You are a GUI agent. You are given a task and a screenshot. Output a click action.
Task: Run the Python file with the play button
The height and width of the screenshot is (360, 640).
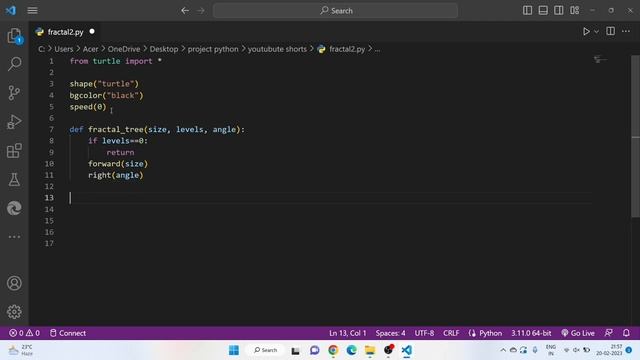coord(586,31)
